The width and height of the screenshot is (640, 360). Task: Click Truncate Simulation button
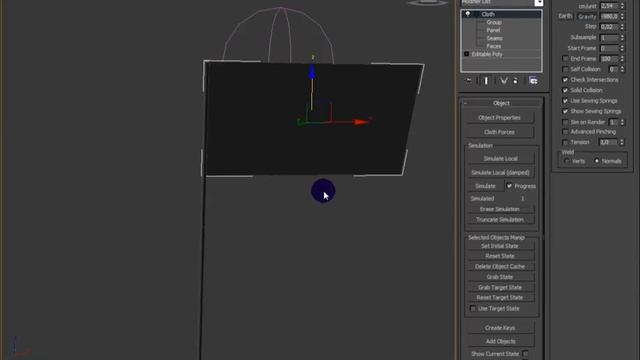point(500,220)
